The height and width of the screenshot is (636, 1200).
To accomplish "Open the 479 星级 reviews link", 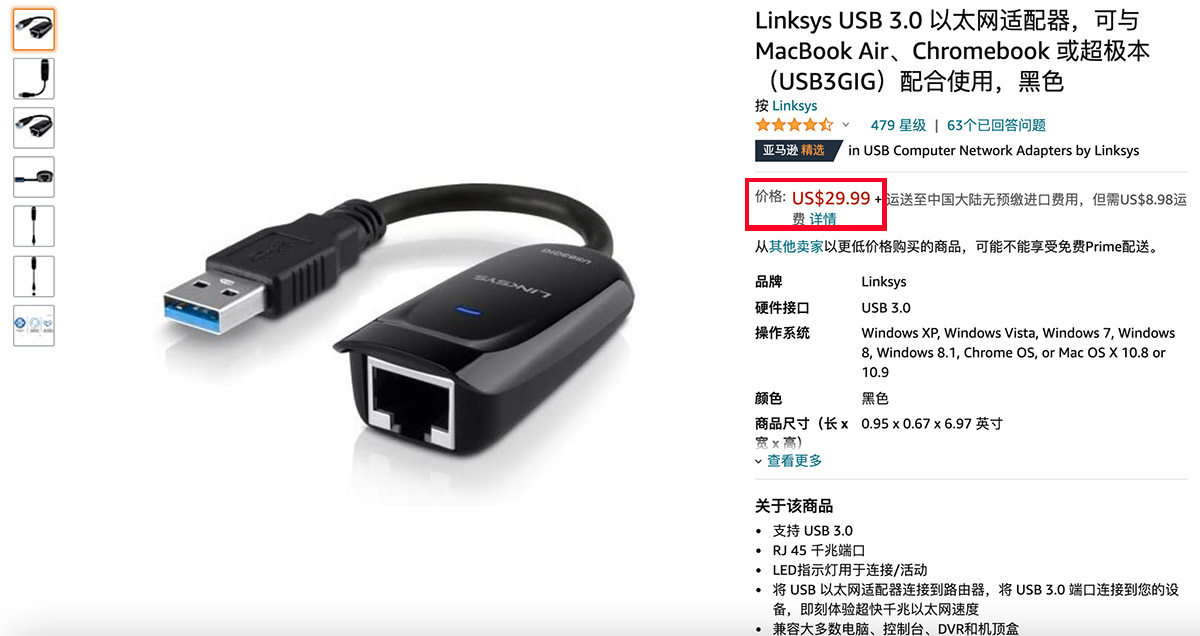I will coord(898,125).
